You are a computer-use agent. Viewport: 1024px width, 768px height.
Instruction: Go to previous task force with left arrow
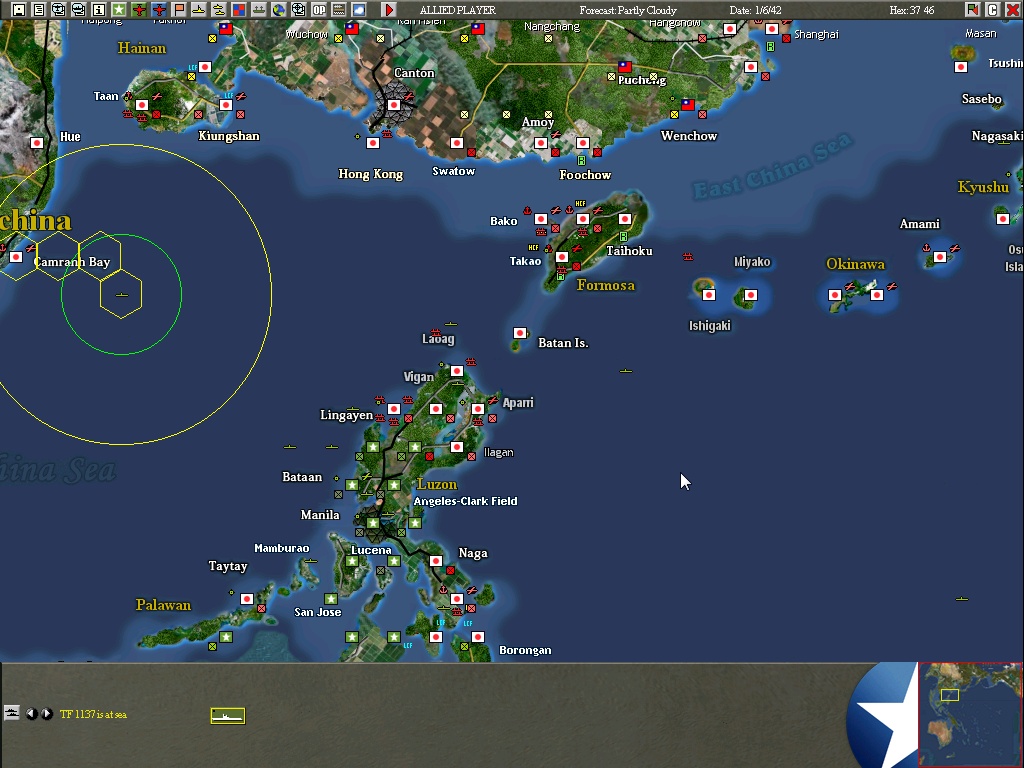coord(31,714)
